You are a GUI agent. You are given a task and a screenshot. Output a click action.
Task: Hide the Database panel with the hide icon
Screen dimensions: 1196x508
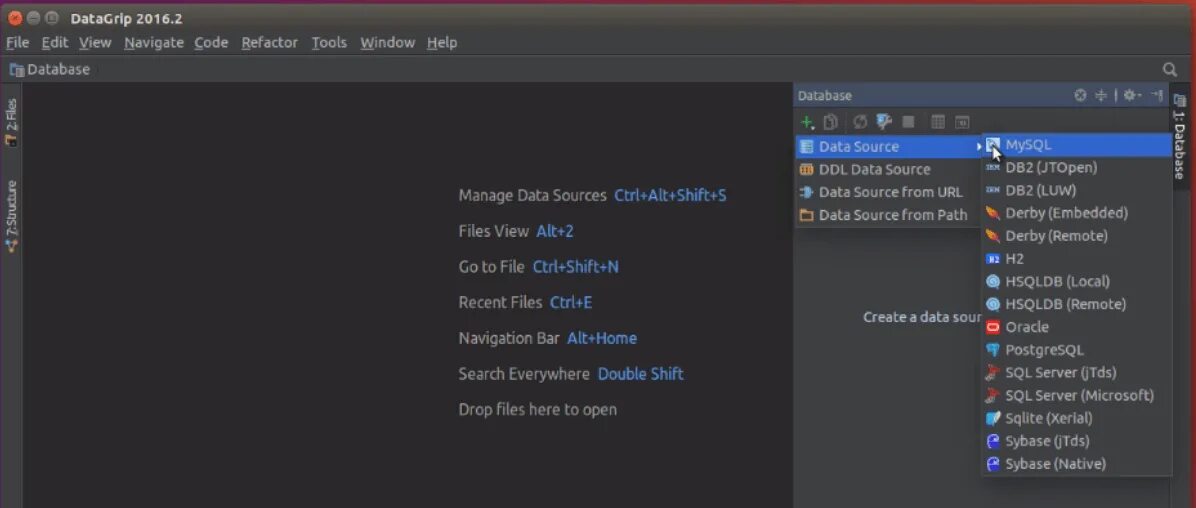pos(1157,95)
